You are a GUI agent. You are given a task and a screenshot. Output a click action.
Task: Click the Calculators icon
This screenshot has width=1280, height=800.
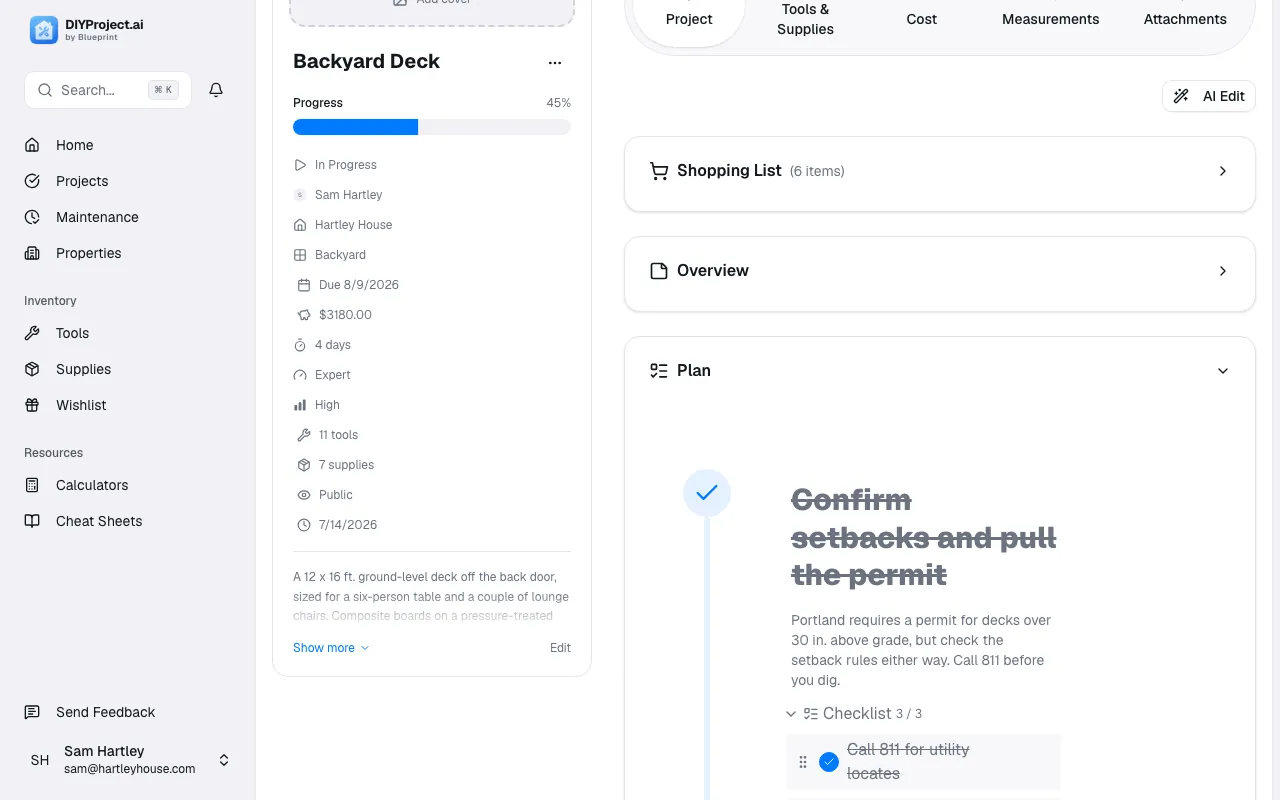[x=32, y=485]
